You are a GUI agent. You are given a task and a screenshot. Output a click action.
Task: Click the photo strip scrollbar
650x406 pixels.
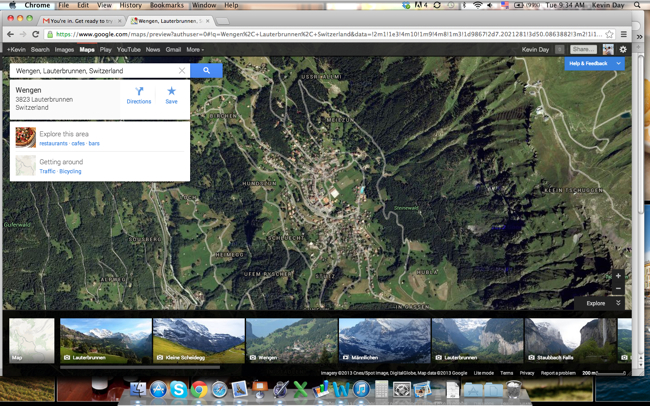tap(140, 367)
